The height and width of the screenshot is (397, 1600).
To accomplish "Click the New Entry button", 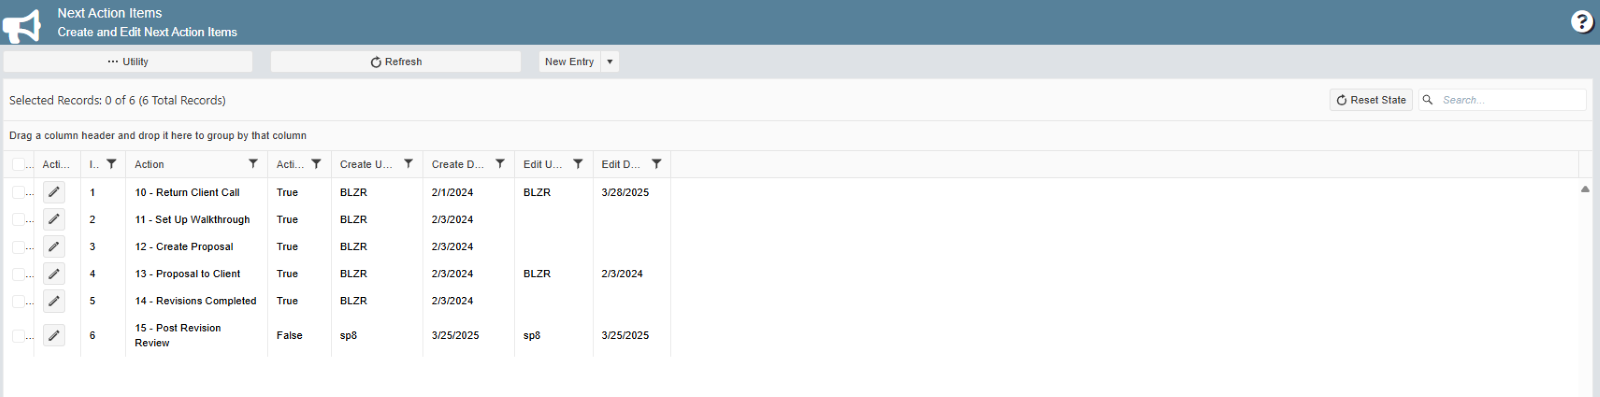I will (570, 62).
